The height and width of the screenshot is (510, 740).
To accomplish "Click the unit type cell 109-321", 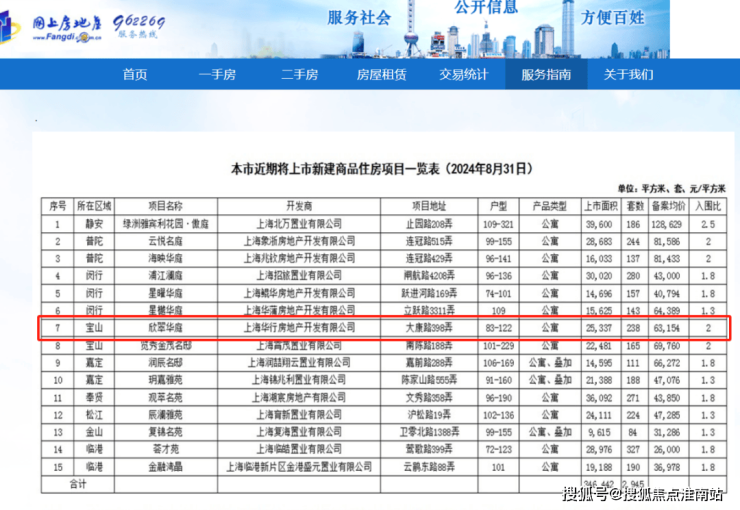I will [498, 225].
